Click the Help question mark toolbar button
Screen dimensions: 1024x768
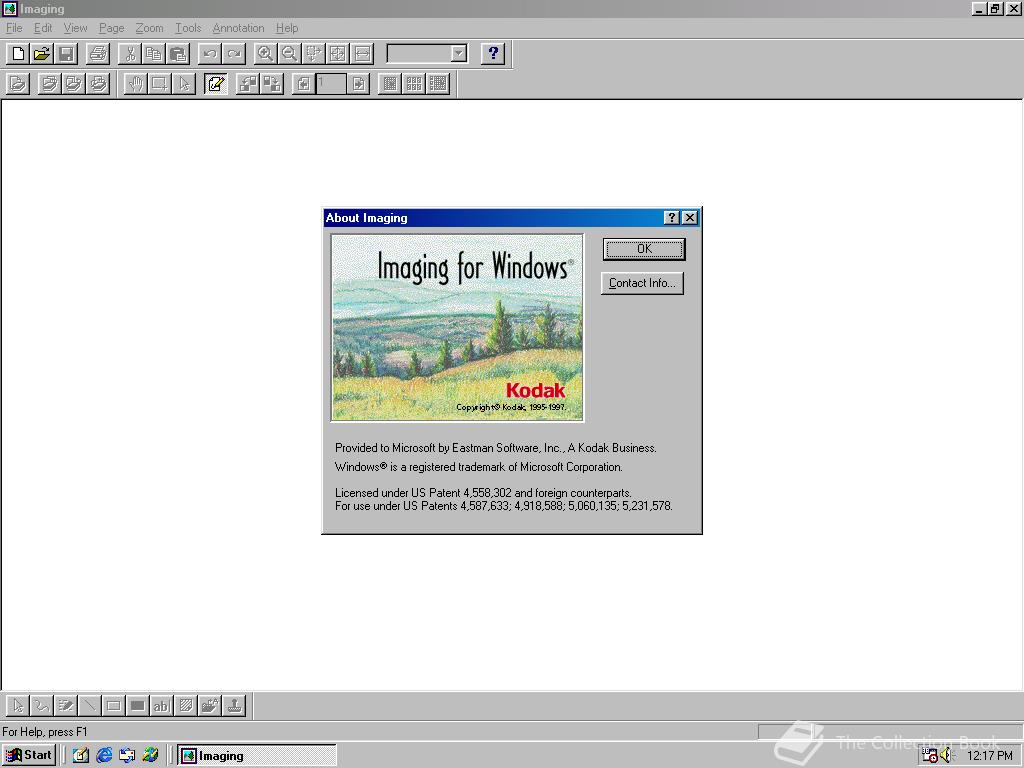pos(493,54)
